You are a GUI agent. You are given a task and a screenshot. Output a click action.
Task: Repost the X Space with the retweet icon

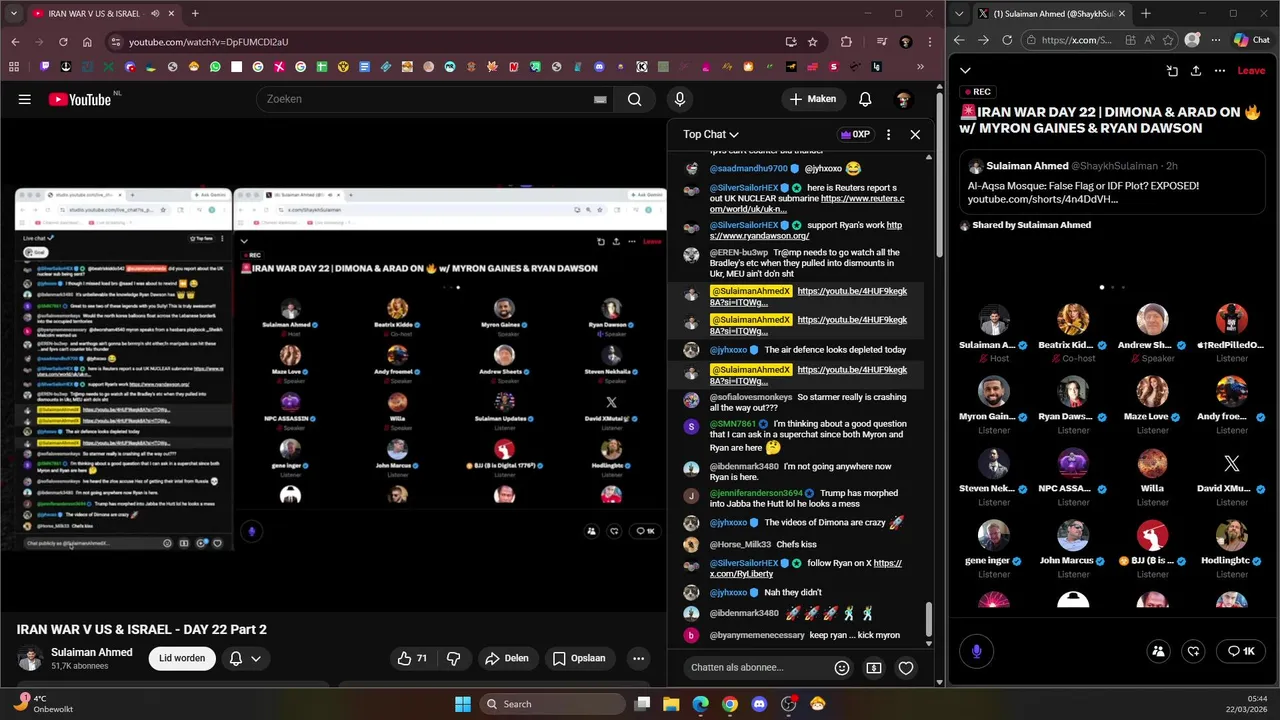[x=1193, y=651]
